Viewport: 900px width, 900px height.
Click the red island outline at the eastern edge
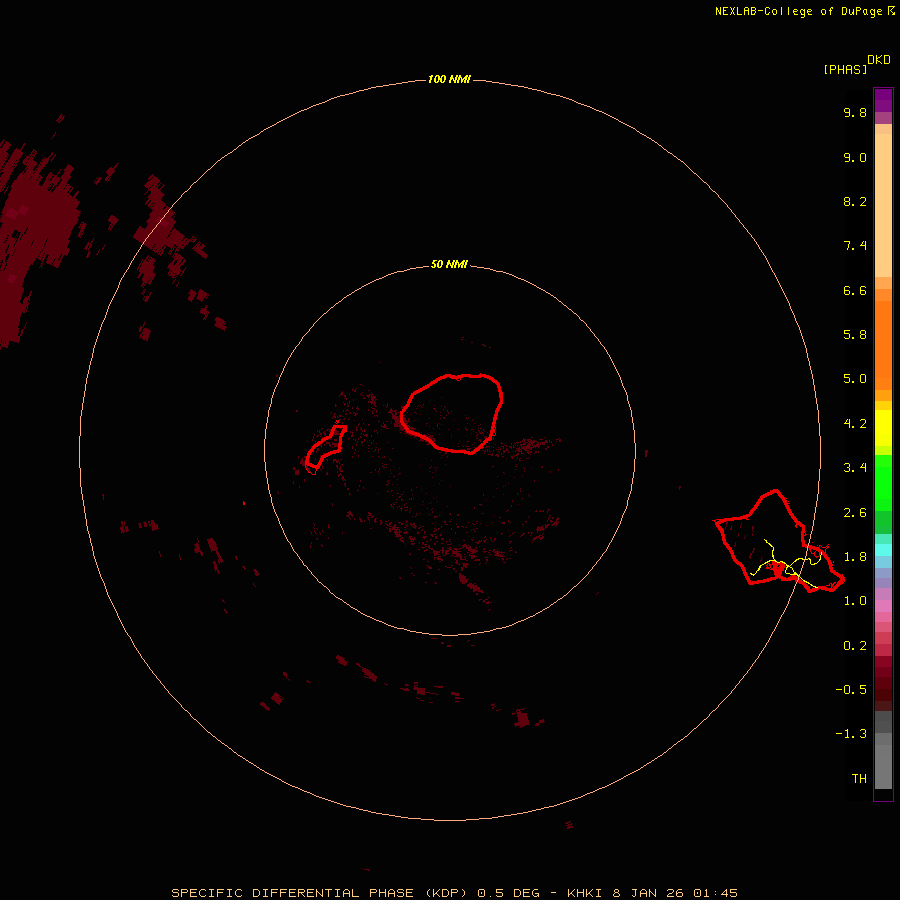(x=779, y=541)
